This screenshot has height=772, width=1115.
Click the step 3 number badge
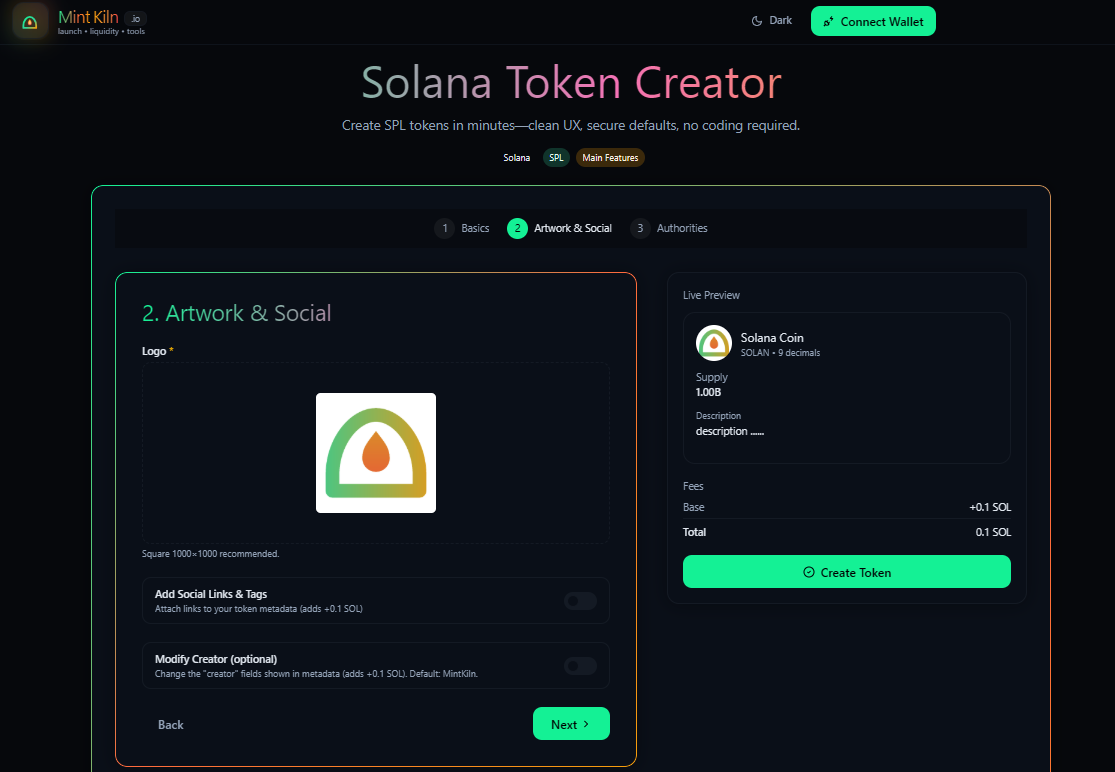click(x=640, y=228)
